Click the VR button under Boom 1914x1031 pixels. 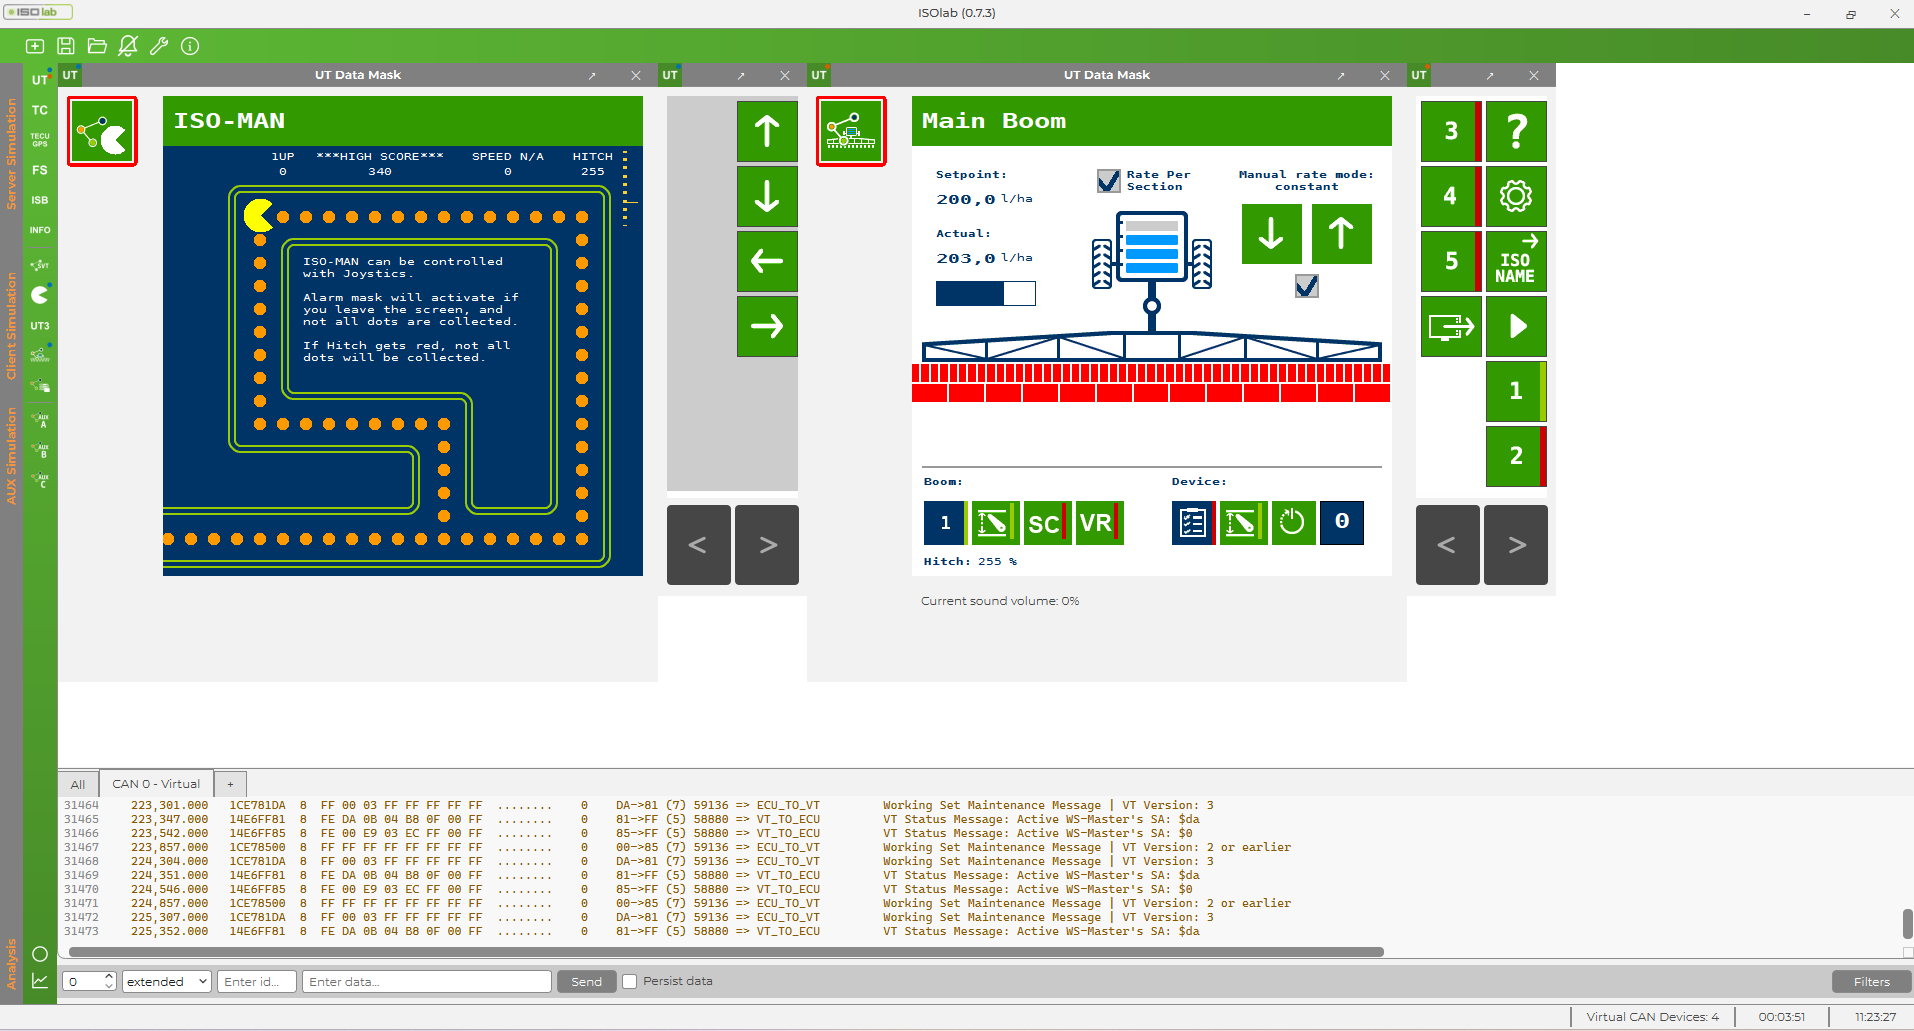[x=1098, y=523]
